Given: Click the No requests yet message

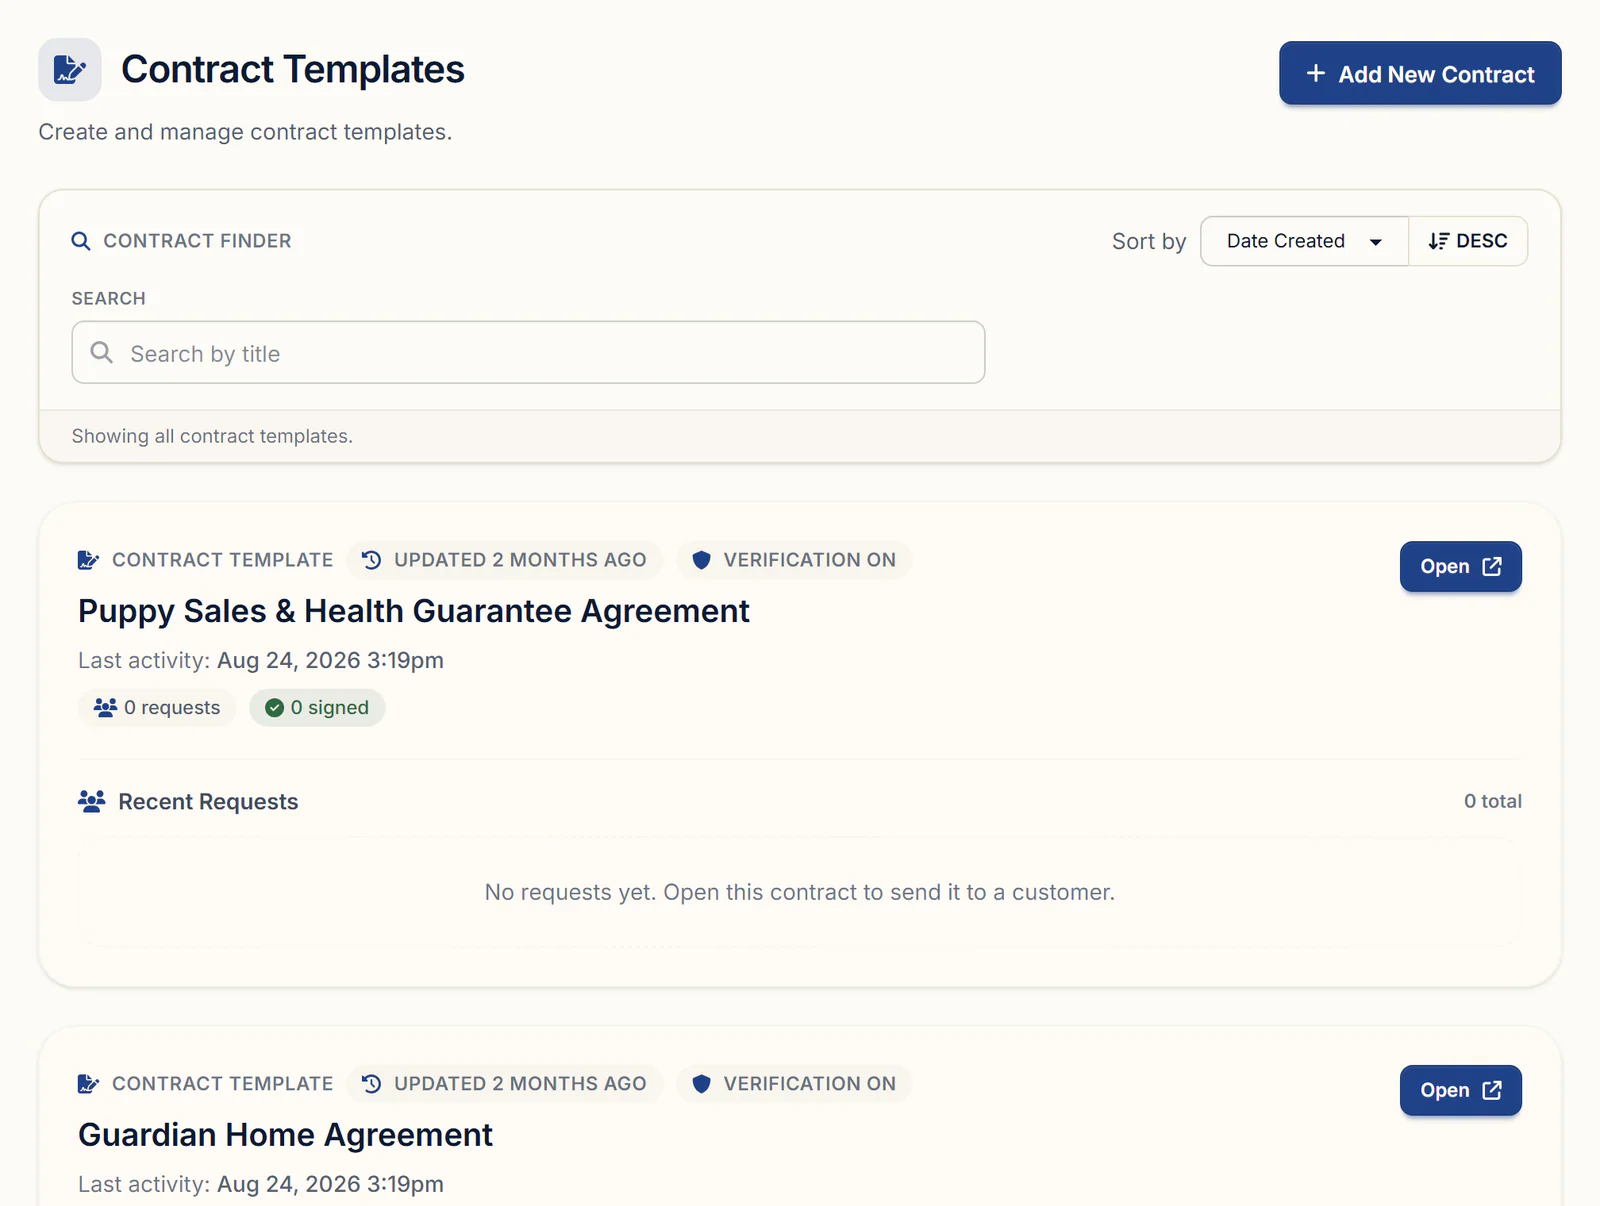Looking at the screenshot, I should tap(800, 892).
